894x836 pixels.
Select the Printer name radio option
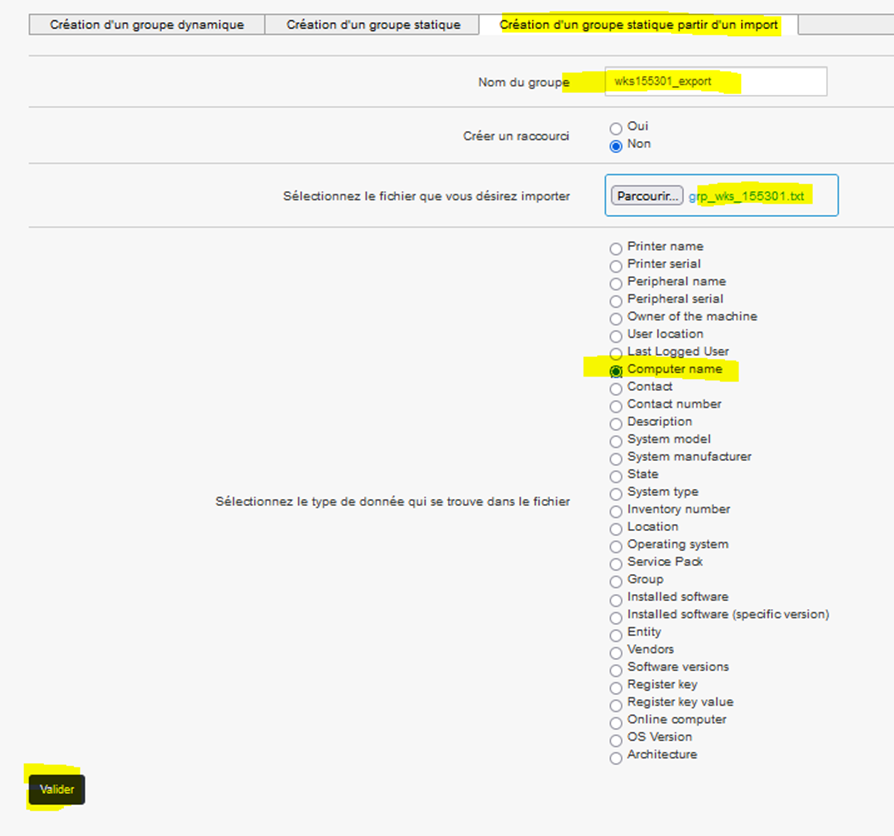[x=616, y=248]
